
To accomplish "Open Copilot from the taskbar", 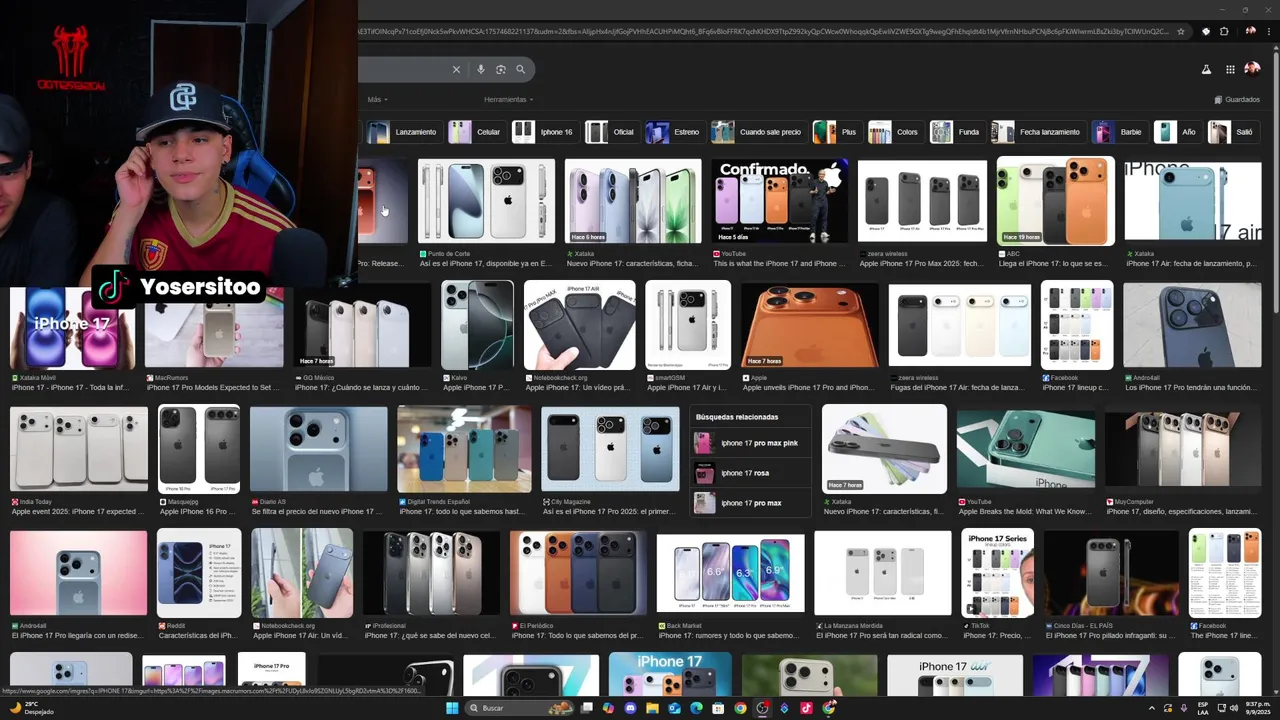I will pos(608,708).
